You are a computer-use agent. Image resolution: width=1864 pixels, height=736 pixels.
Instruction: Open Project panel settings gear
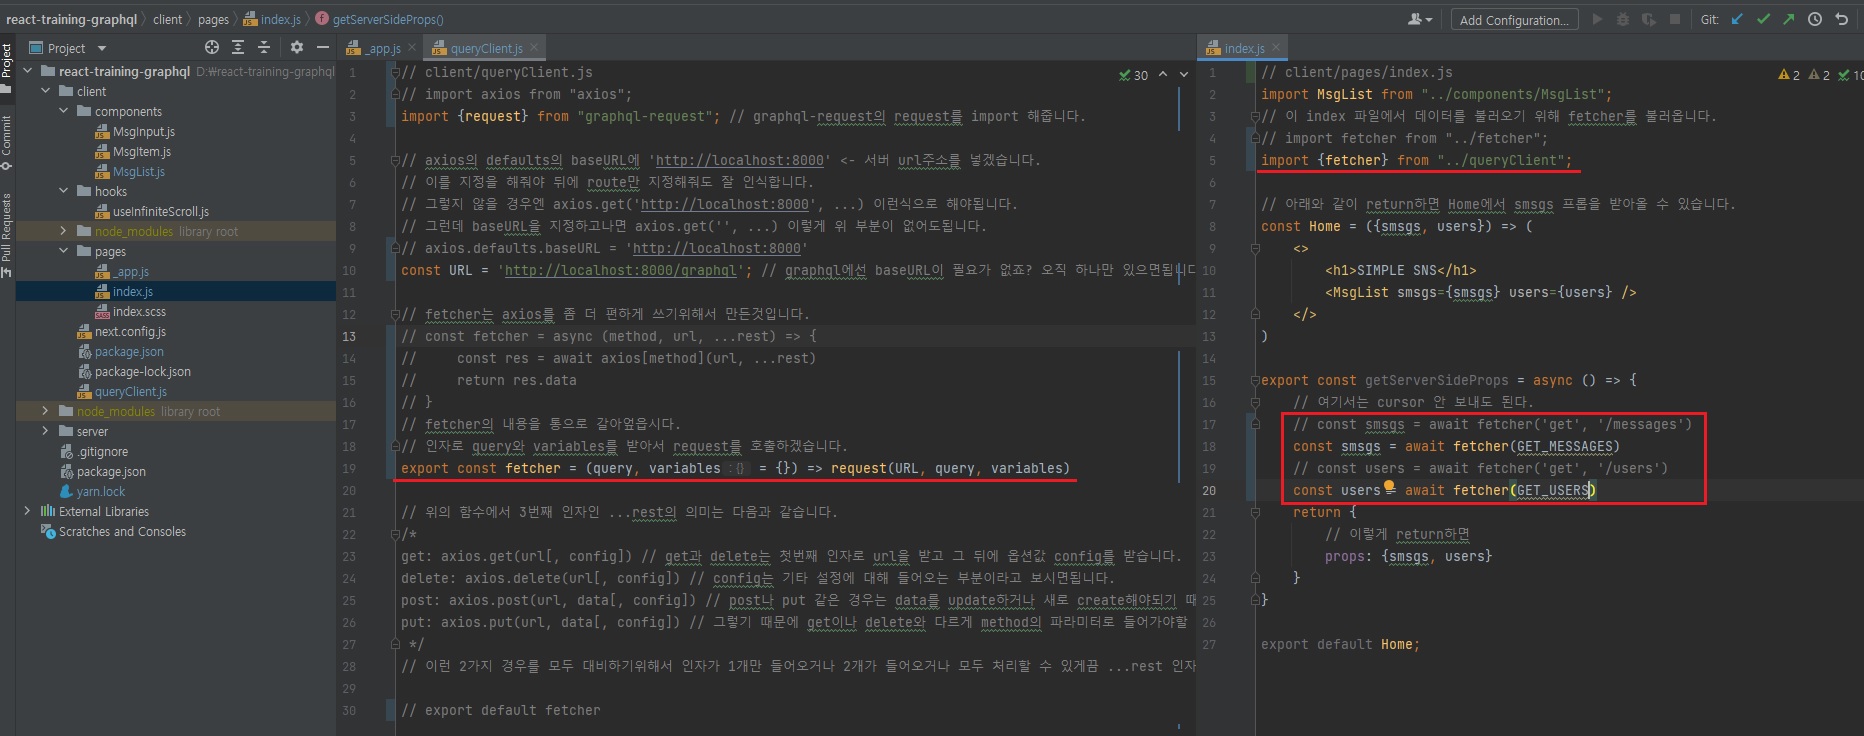pos(297,47)
